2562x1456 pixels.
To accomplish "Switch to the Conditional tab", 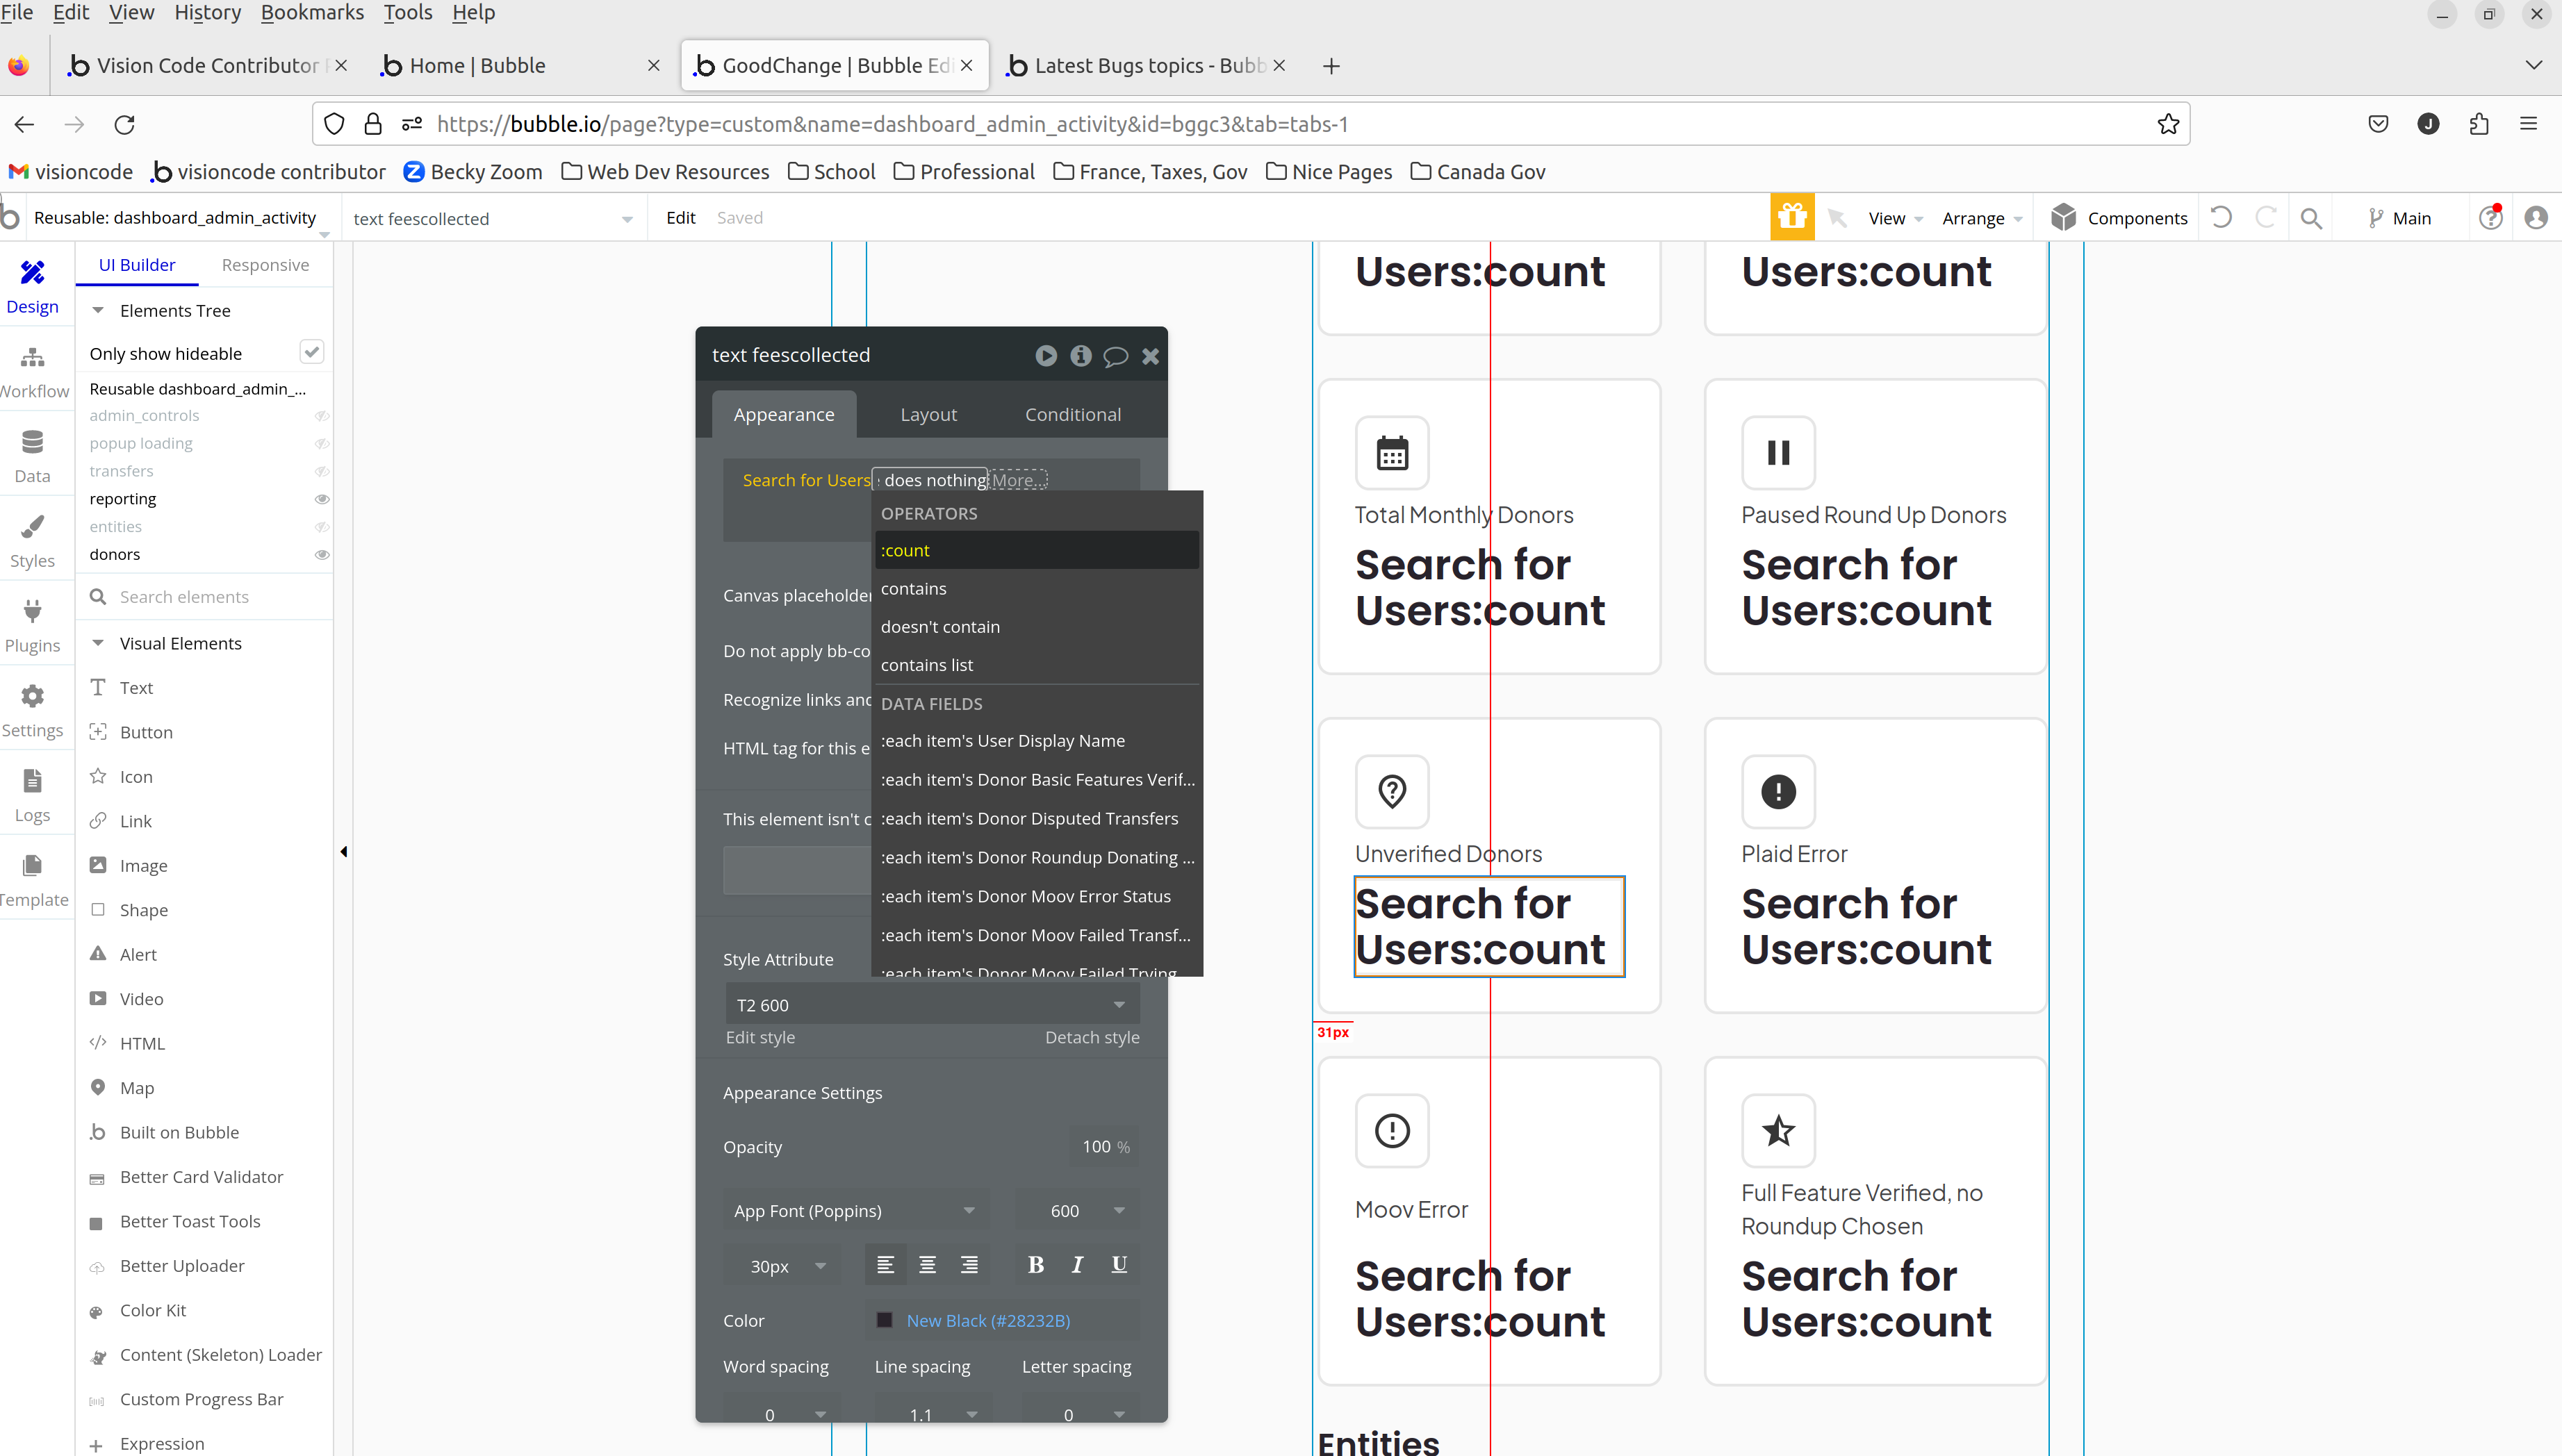I will (1072, 414).
